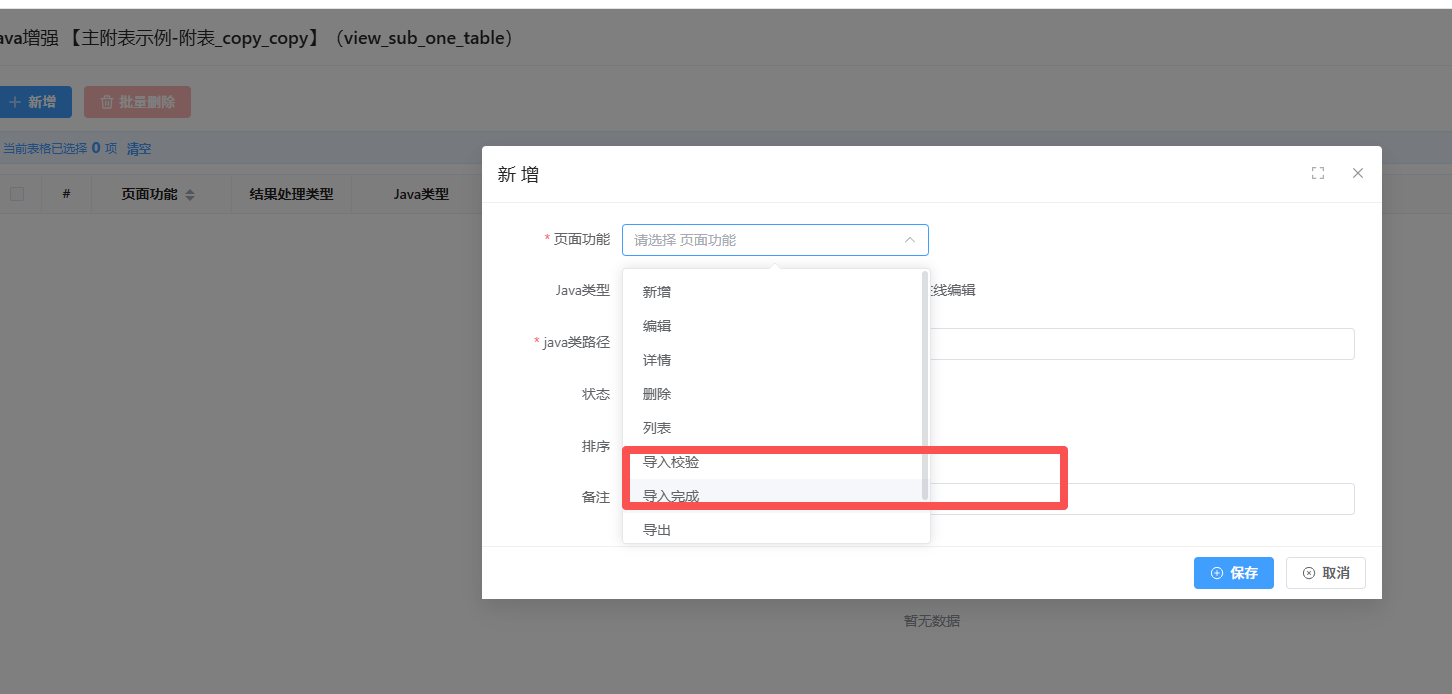Choose 编辑 in the dropdown options
This screenshot has width=1452, height=694.
[x=657, y=326]
